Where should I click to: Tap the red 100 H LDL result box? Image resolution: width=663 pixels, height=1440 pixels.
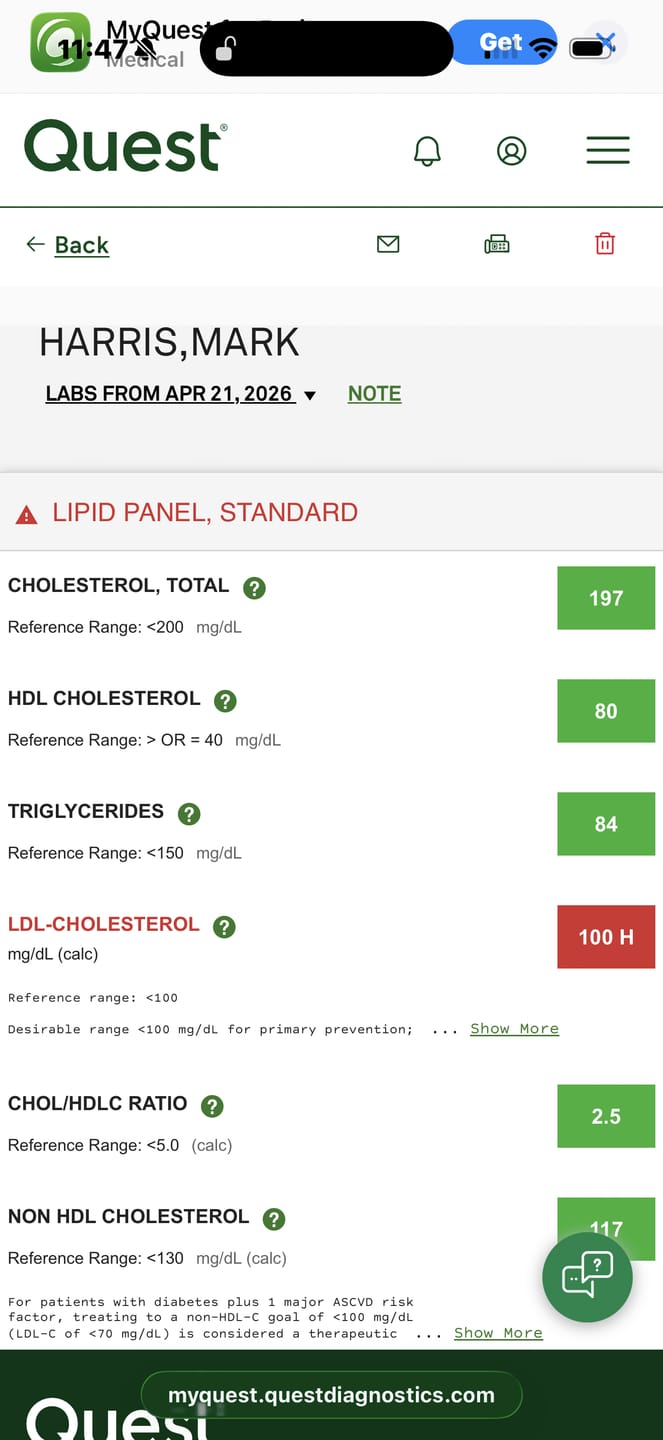click(x=606, y=937)
